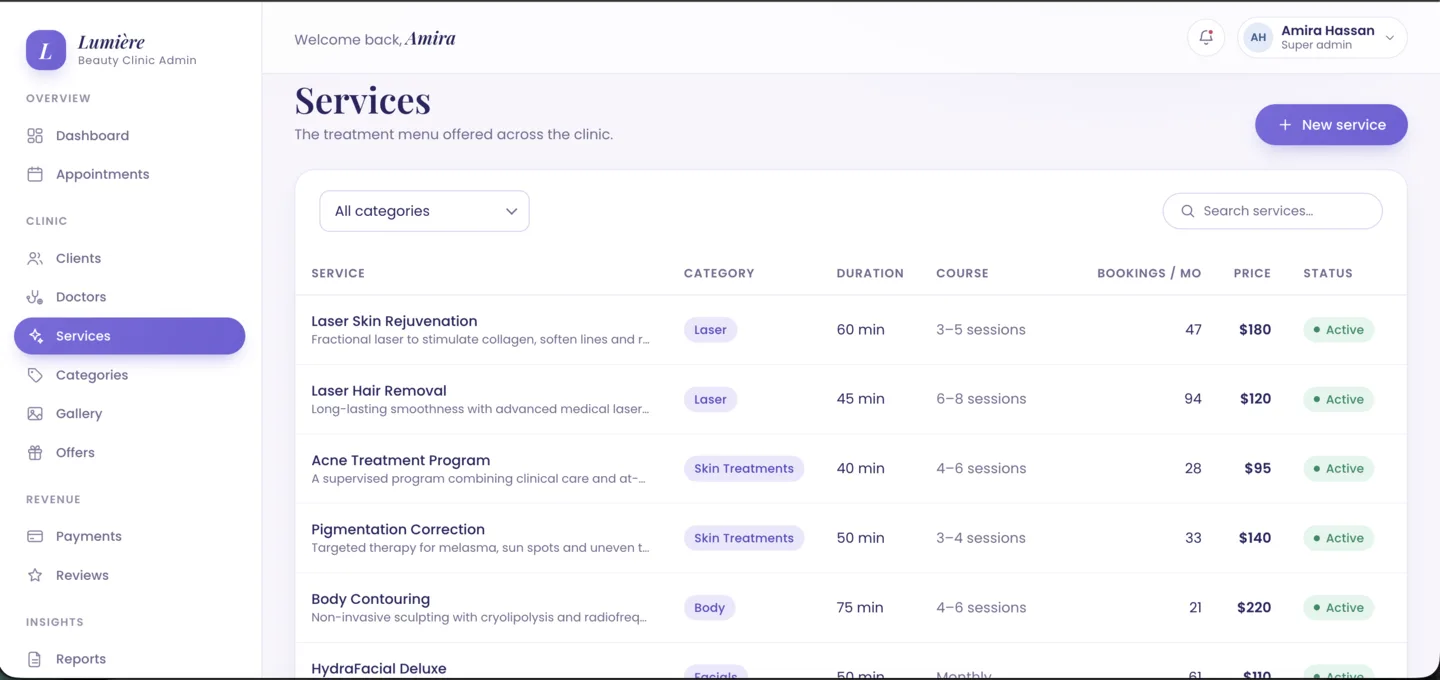The image size is (1440, 680).
Task: Click the Reviews star icon
Action: click(x=35, y=575)
